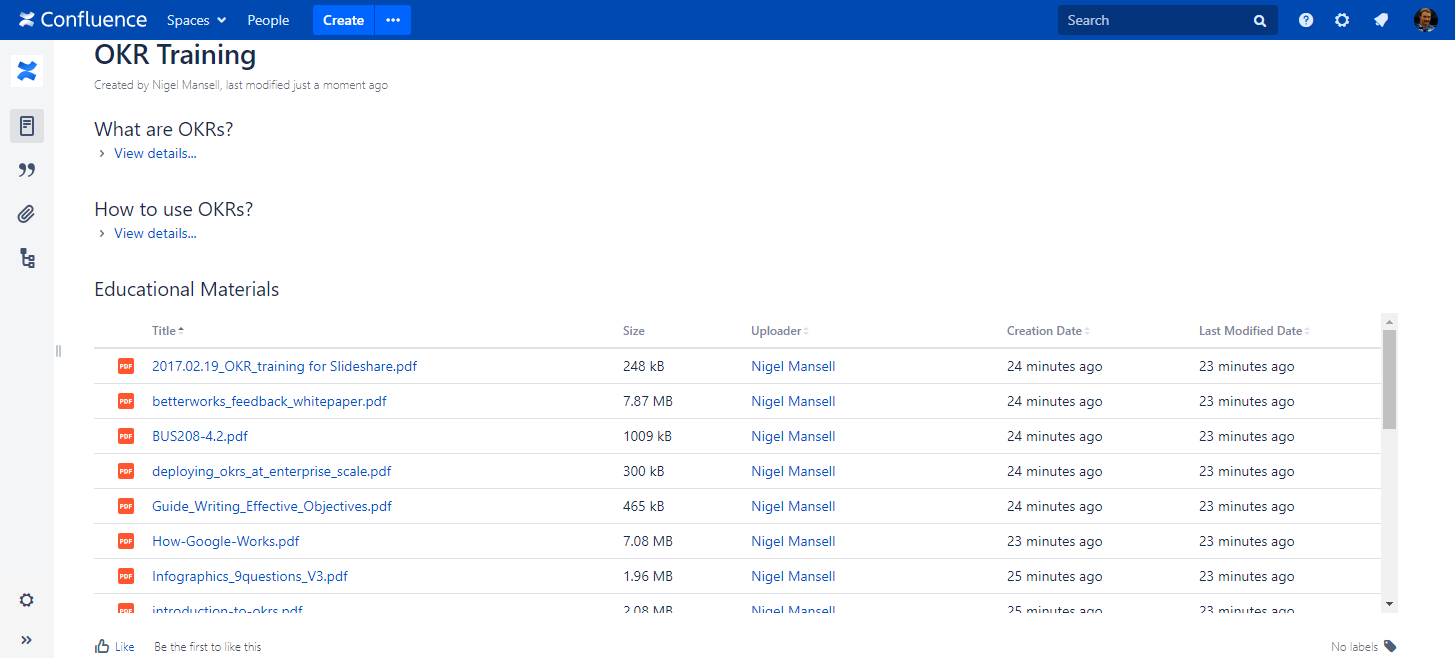Open space settings gear in sidebar
Screen dimensions: 1455x658
pyautogui.click(x=27, y=600)
